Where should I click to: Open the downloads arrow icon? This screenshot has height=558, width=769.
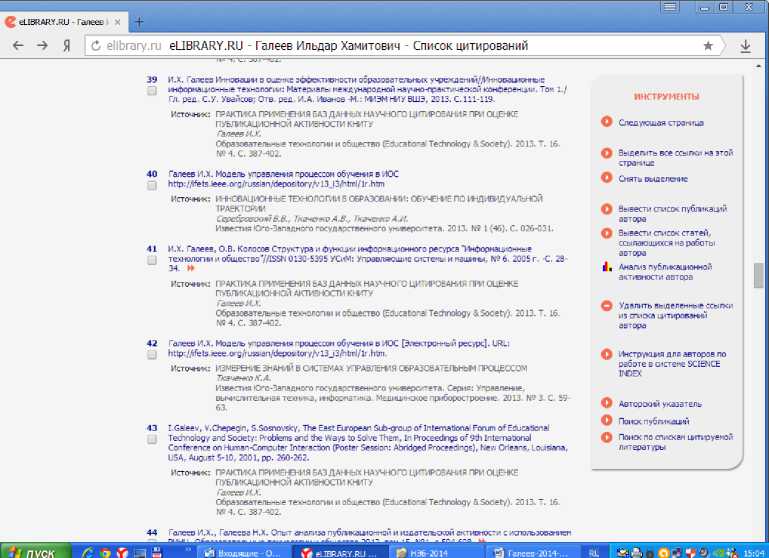pos(746,46)
